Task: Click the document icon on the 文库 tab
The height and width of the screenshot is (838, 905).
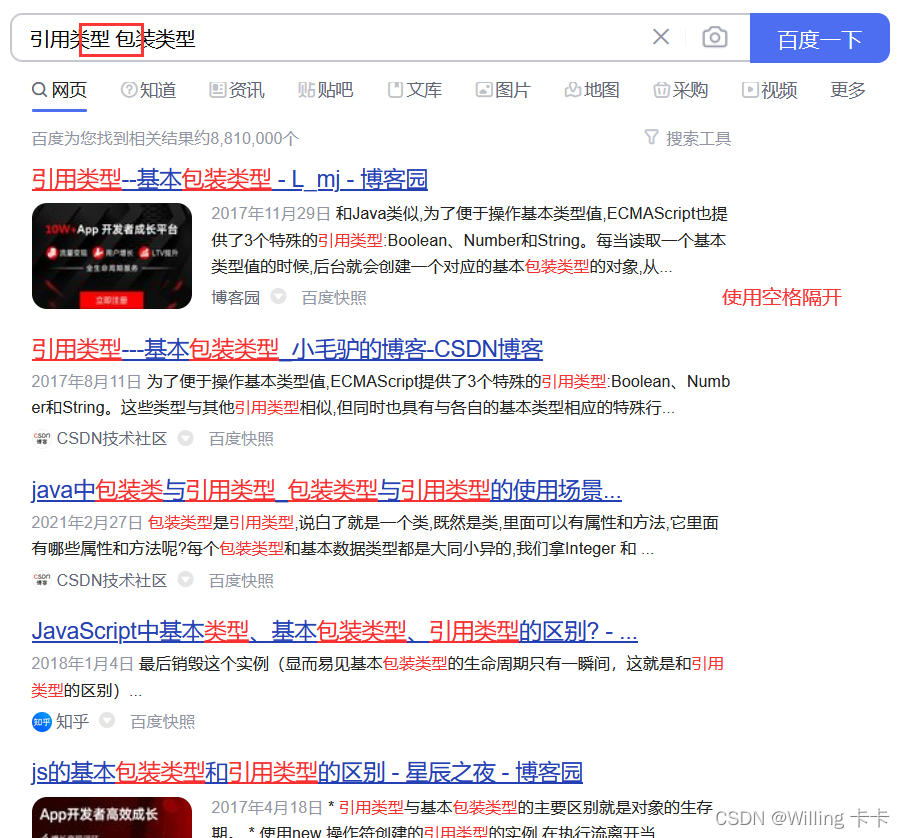Action: coord(395,90)
